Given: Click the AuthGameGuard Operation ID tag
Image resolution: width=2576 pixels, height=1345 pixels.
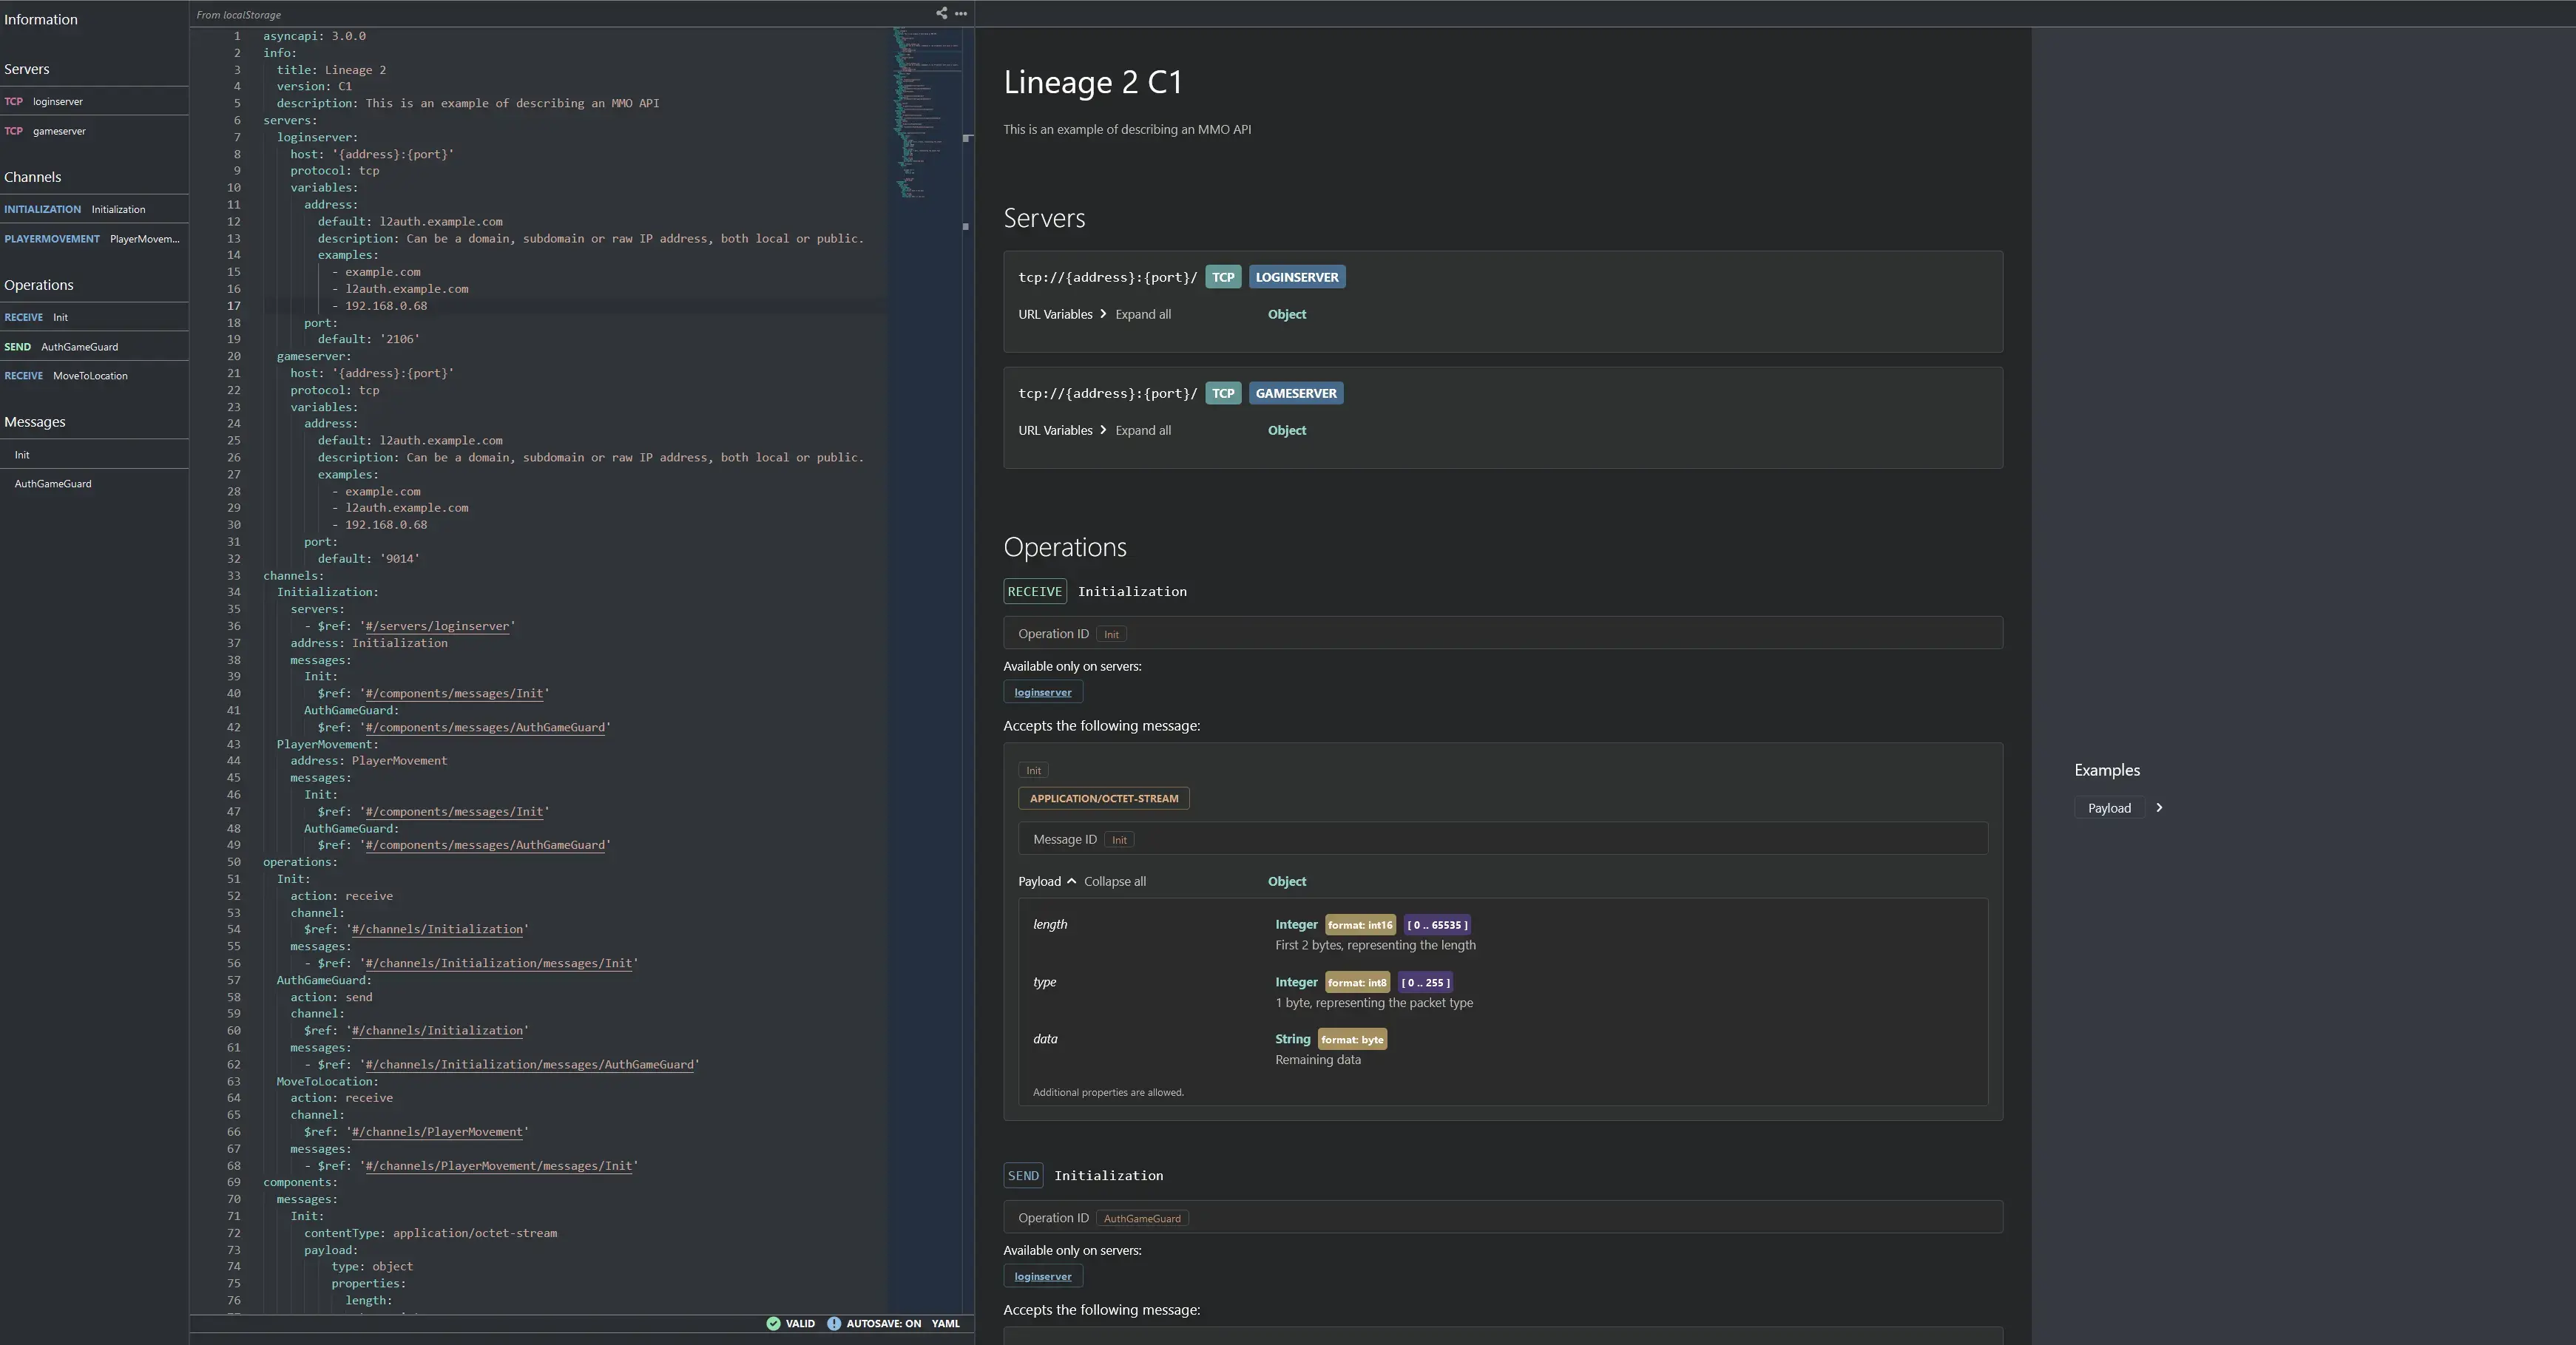Looking at the screenshot, I should click(1142, 1218).
